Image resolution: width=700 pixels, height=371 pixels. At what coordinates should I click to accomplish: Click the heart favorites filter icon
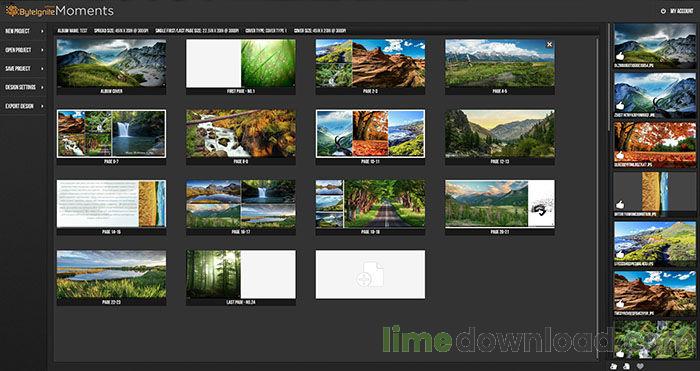(x=639, y=367)
